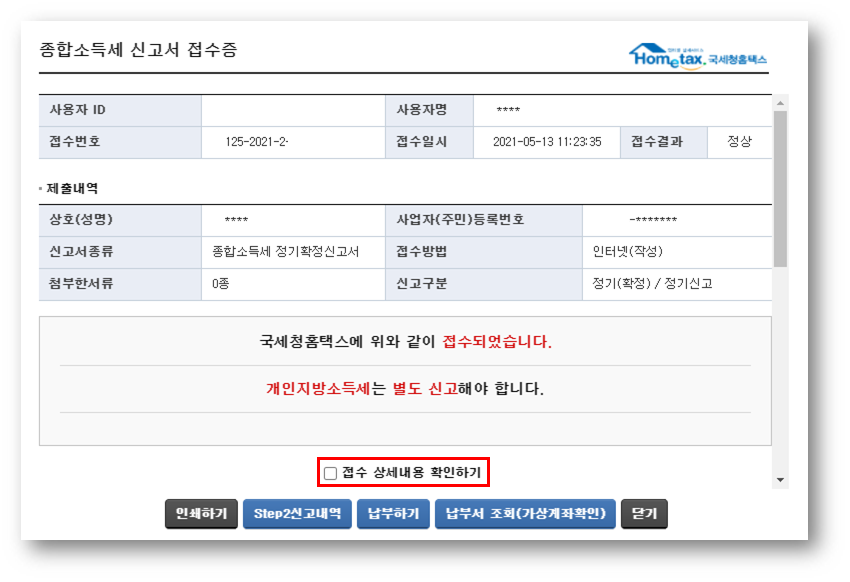
Task: Click the 접수번호 label cell
Action: 120,143
